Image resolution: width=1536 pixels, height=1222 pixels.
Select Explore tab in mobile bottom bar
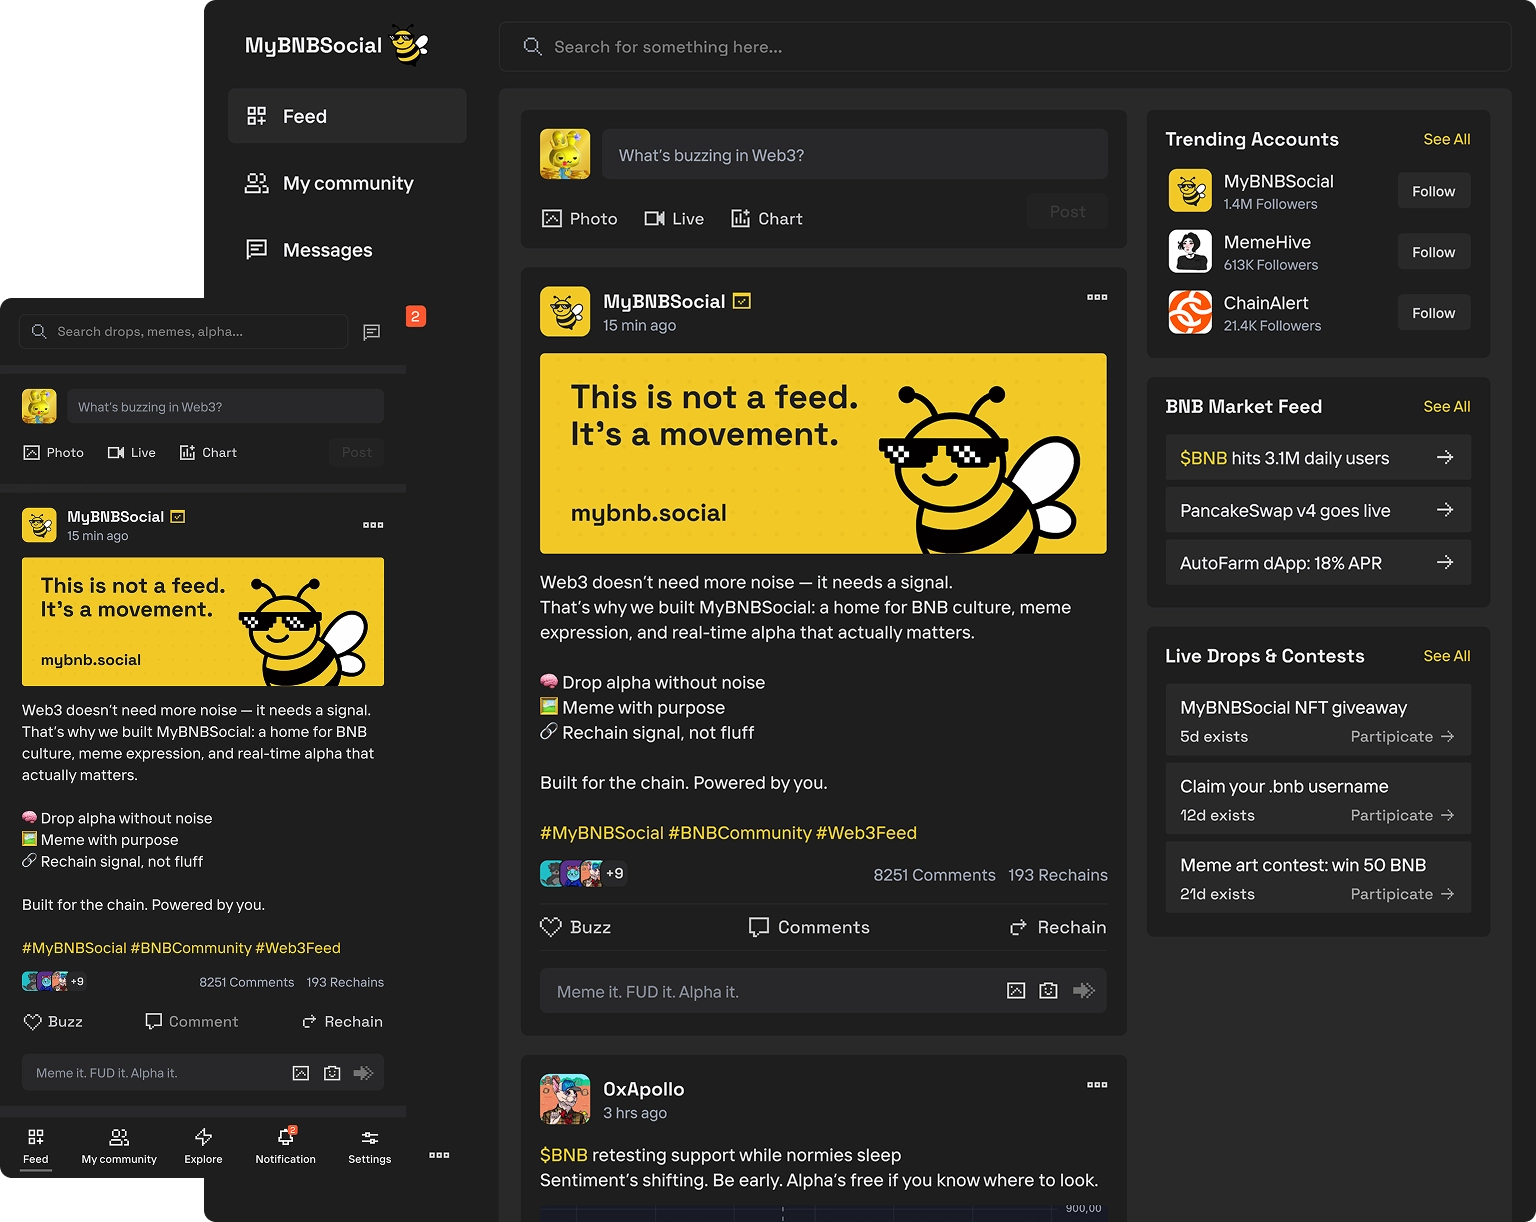pyautogui.click(x=203, y=1146)
